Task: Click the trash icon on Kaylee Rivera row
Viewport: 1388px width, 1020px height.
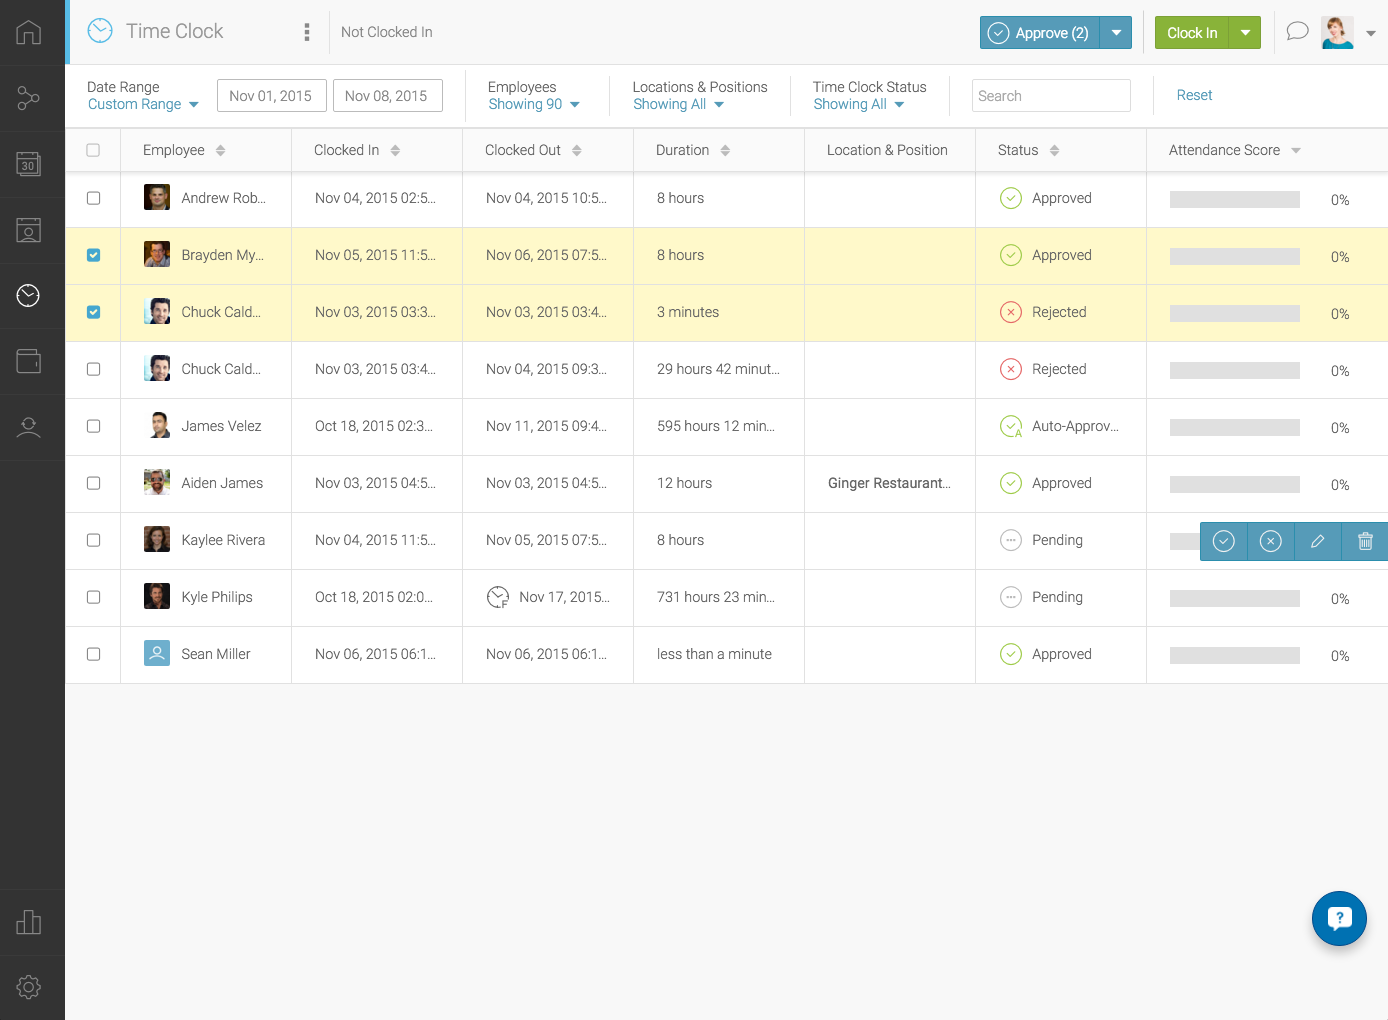Action: click(1365, 541)
